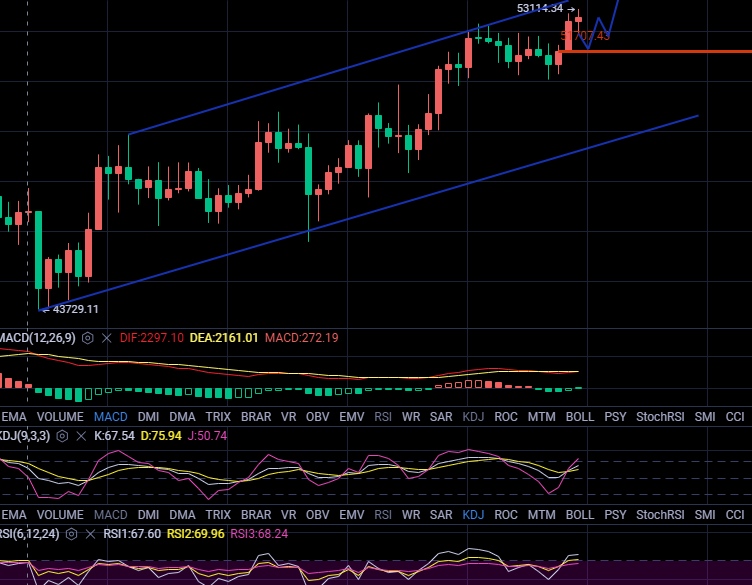Select WR in the indicator row above KDJ panel

point(411,417)
